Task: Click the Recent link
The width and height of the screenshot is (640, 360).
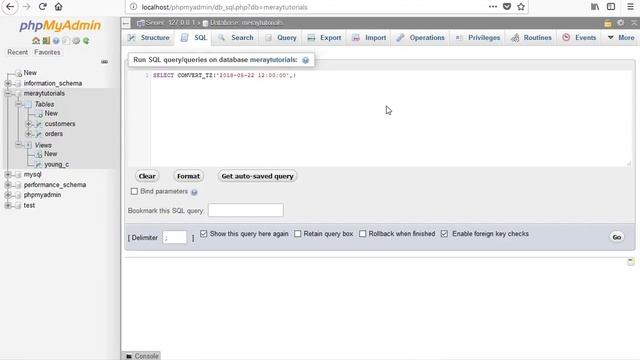Action: [x=18, y=52]
